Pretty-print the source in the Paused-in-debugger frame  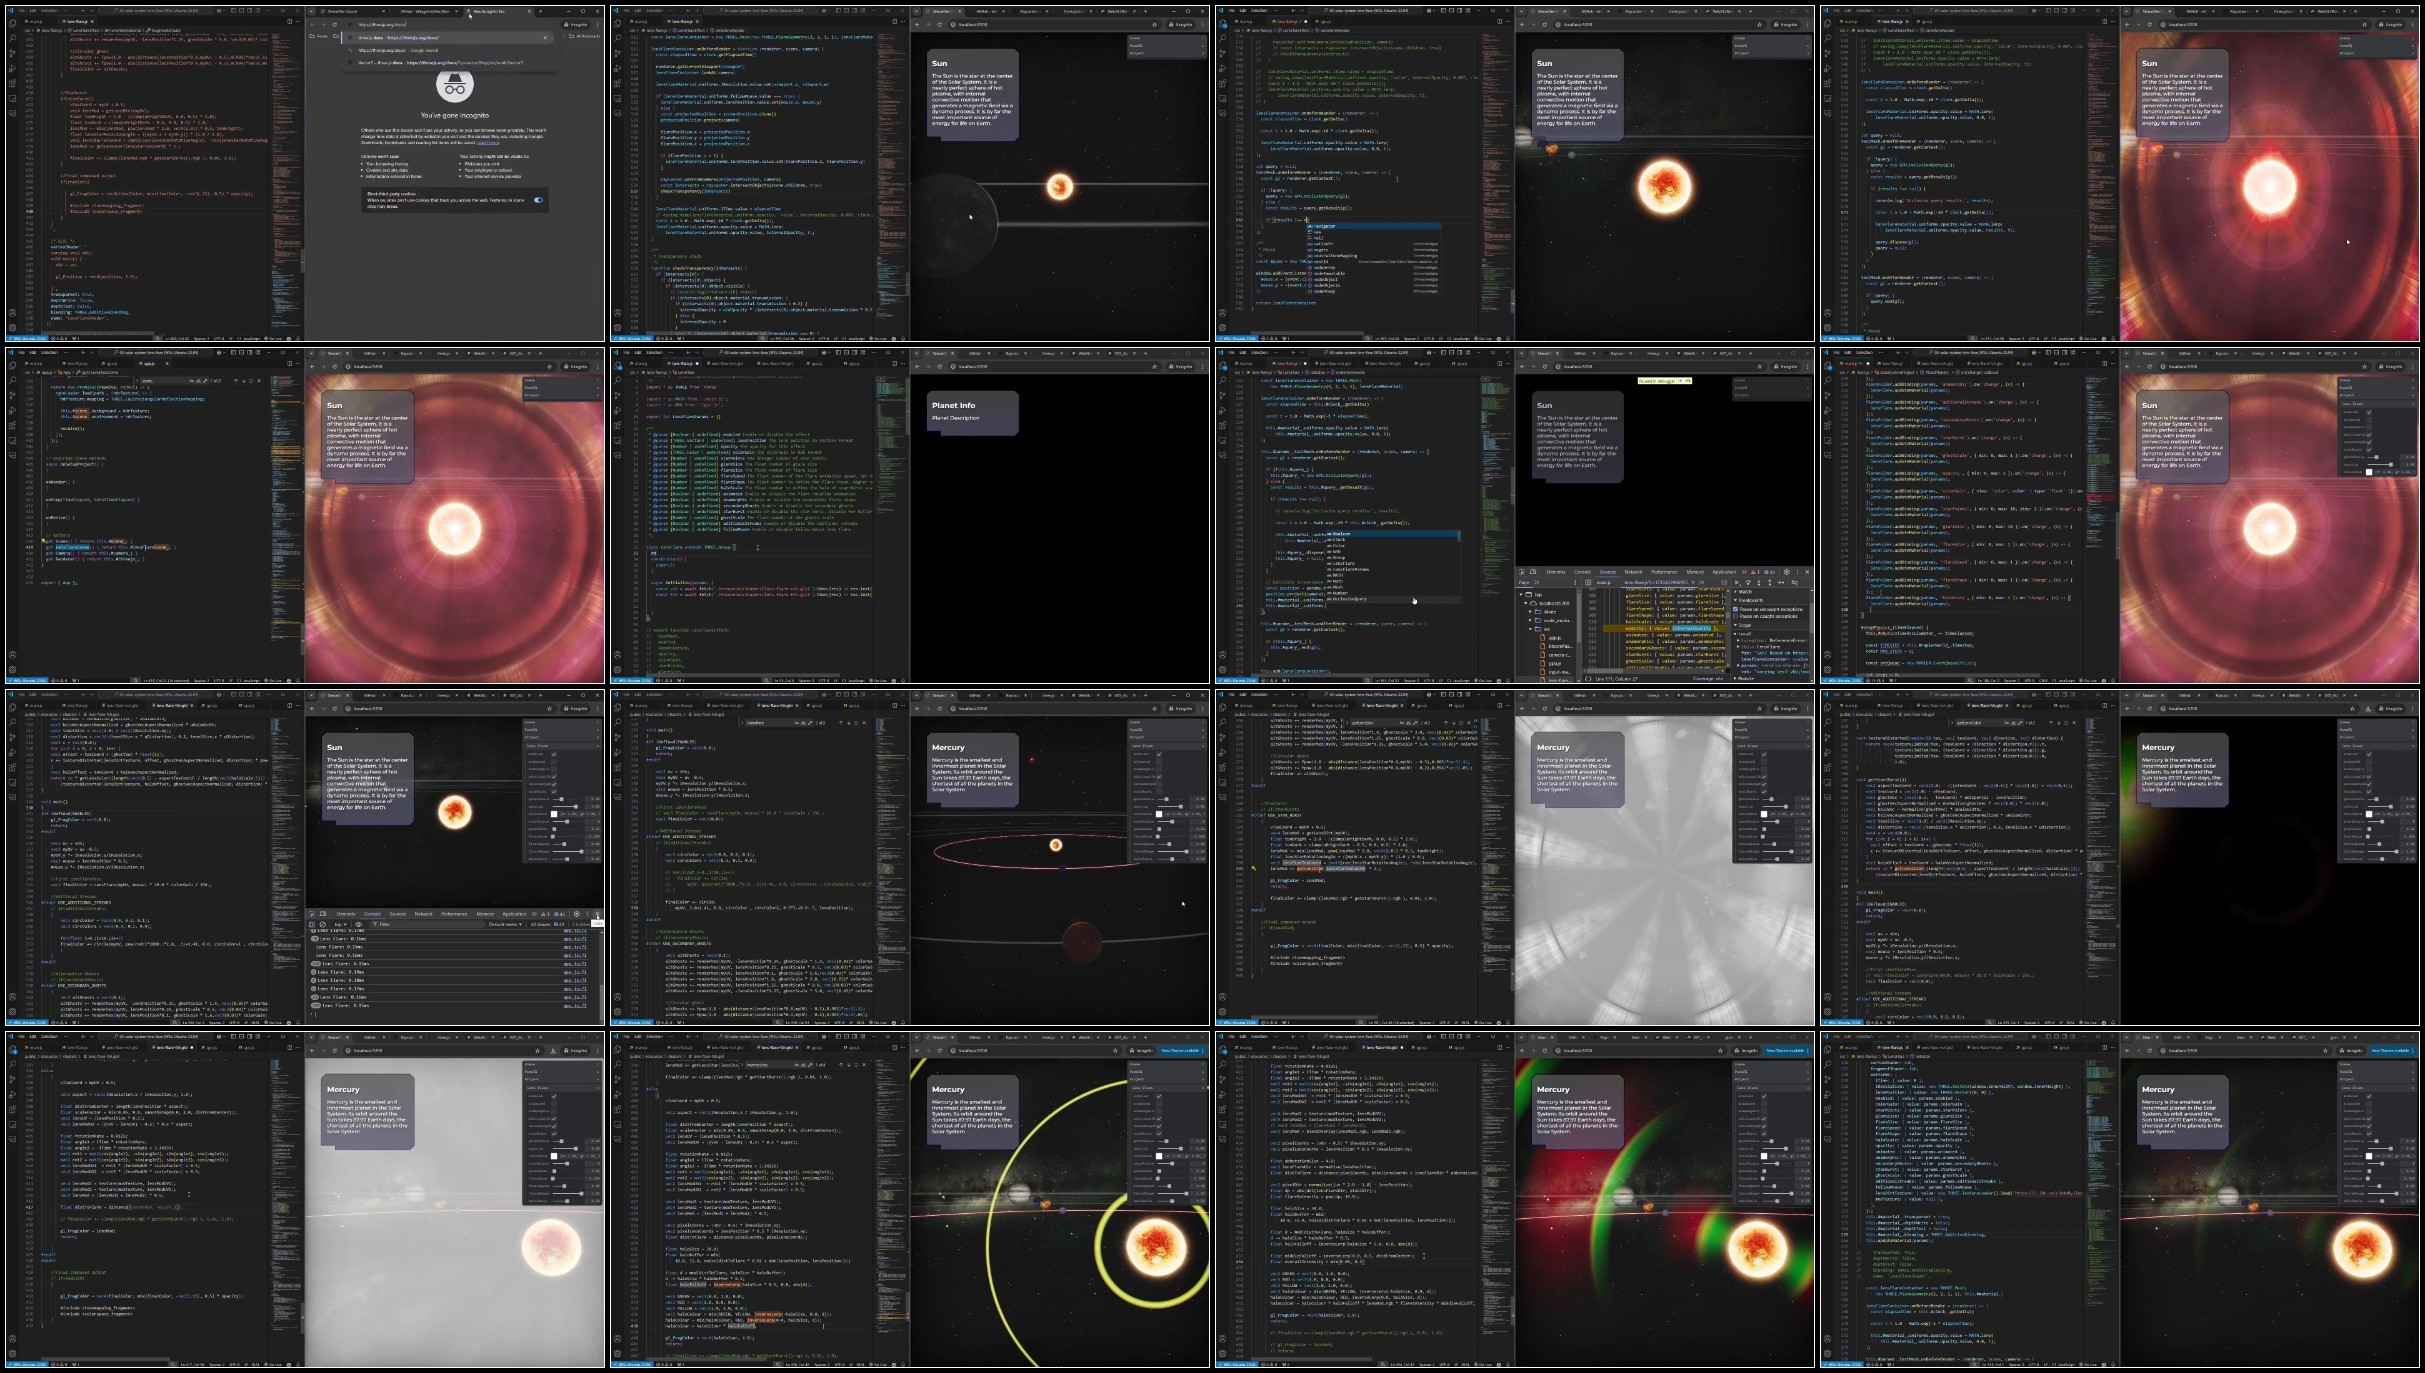pos(1588,679)
